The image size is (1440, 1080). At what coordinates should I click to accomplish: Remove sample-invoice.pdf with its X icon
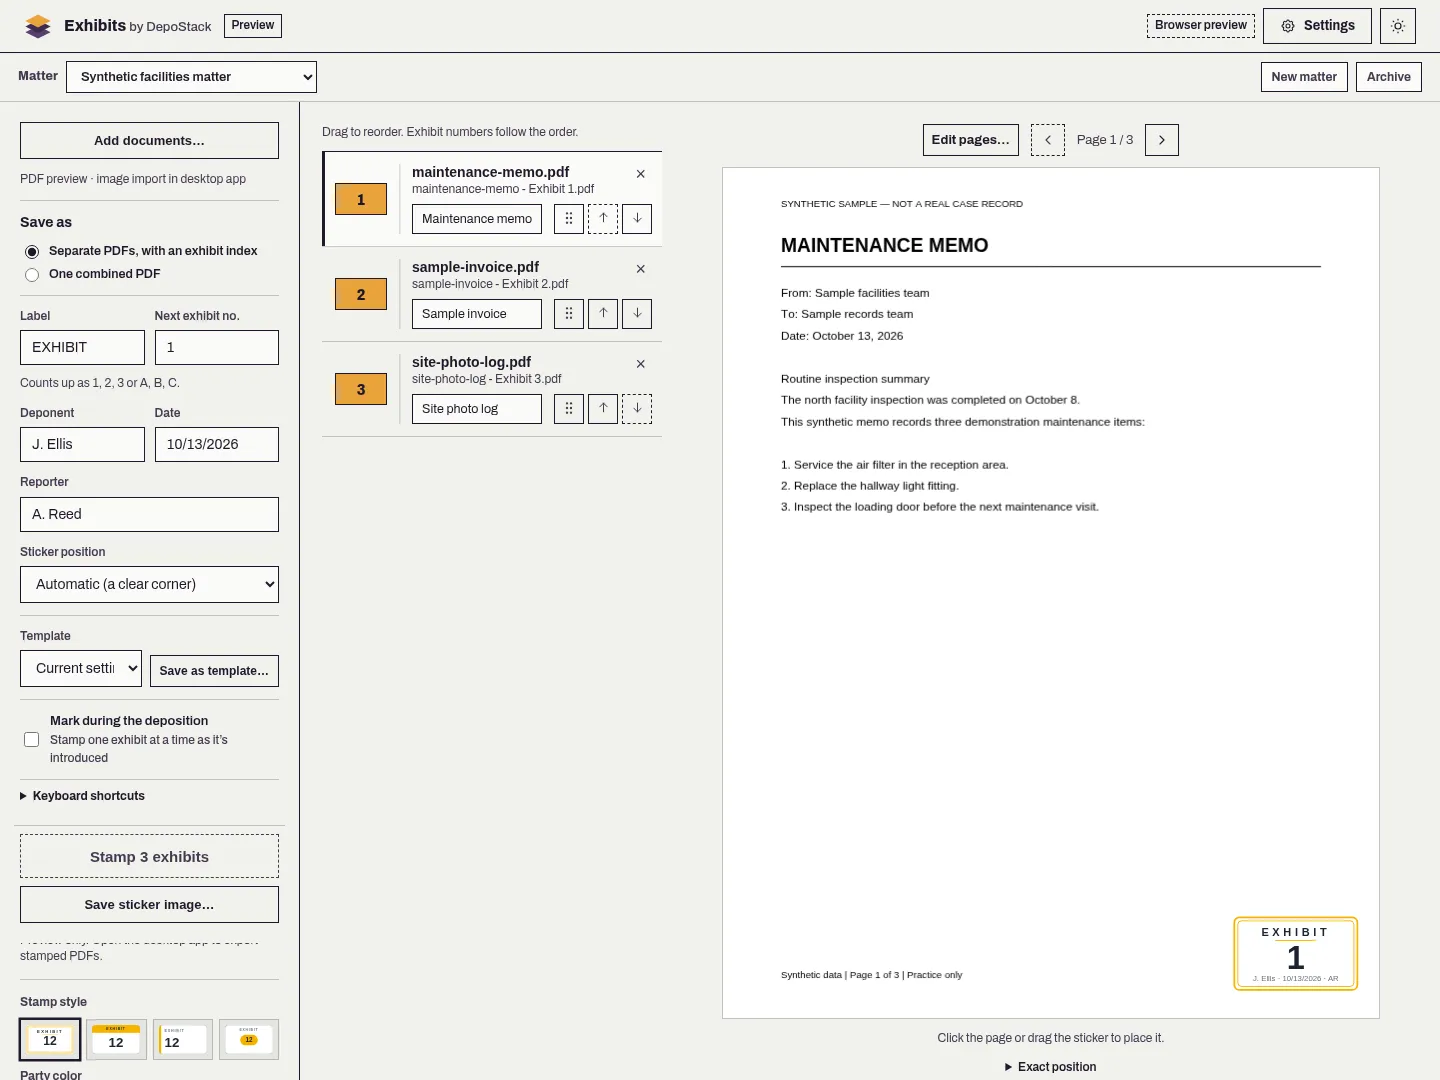point(641,269)
